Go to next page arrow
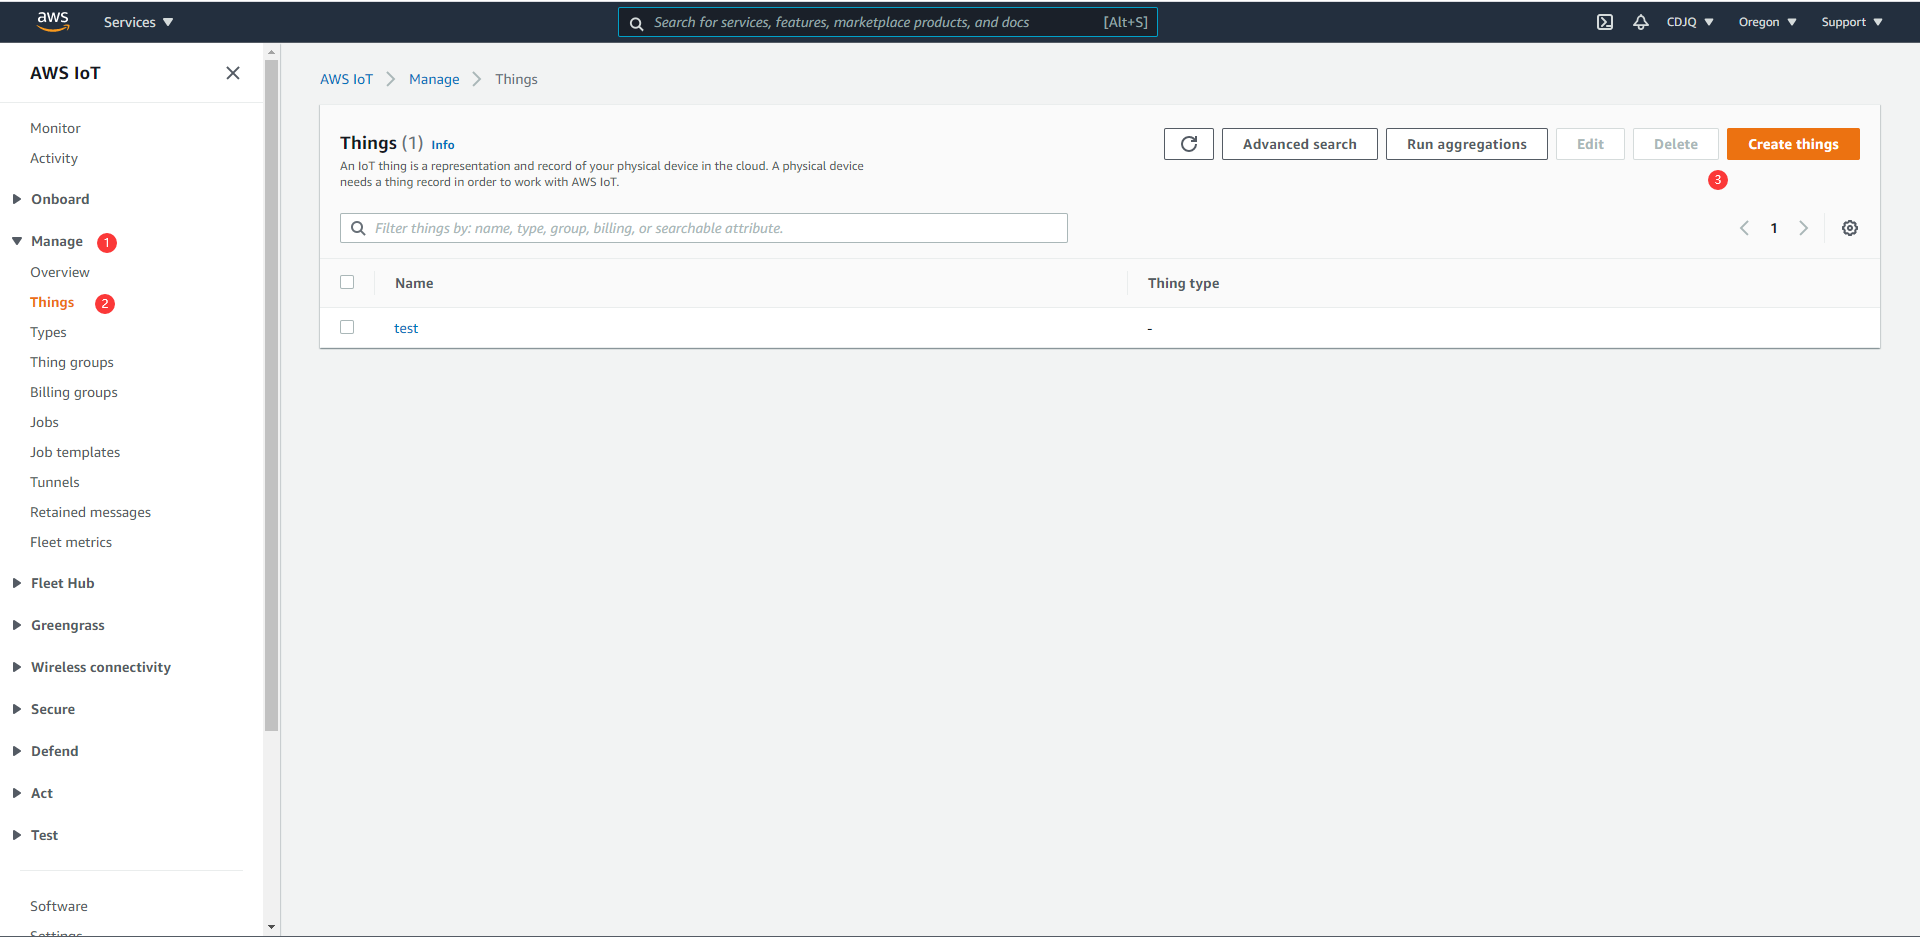The width and height of the screenshot is (1920, 937). click(1804, 228)
